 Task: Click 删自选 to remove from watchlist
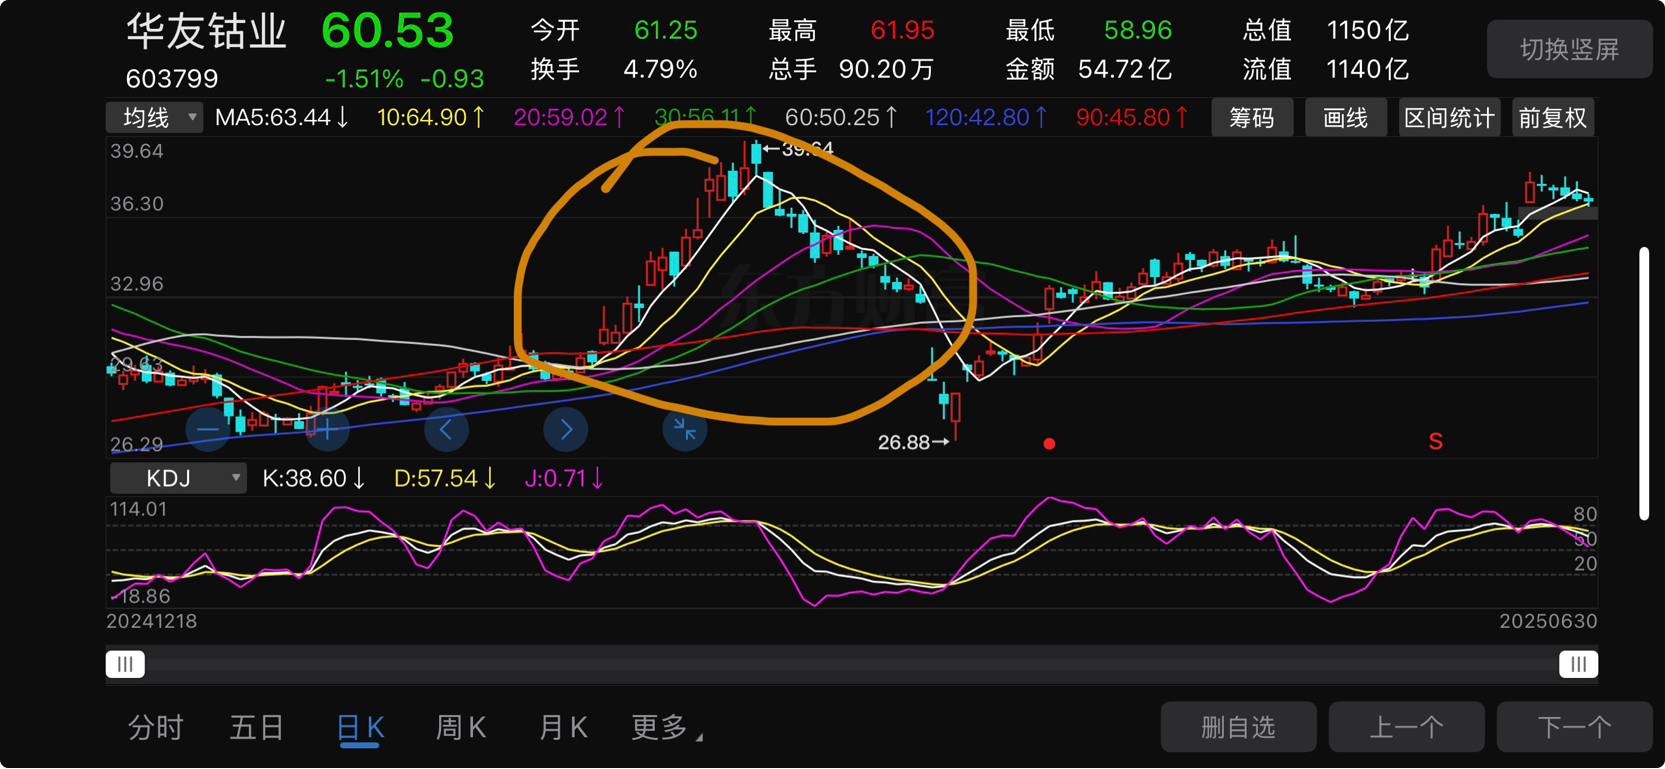[x=1238, y=727]
